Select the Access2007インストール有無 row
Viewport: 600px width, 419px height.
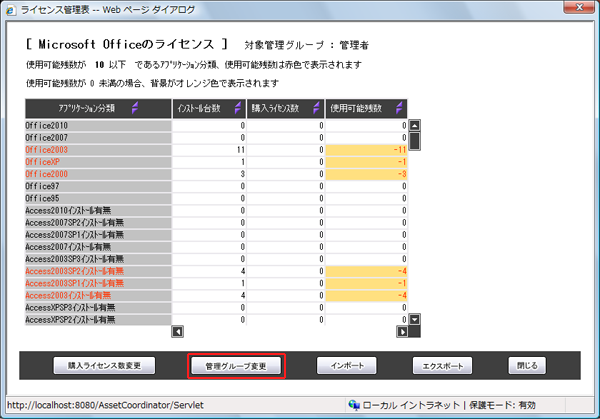216,247
